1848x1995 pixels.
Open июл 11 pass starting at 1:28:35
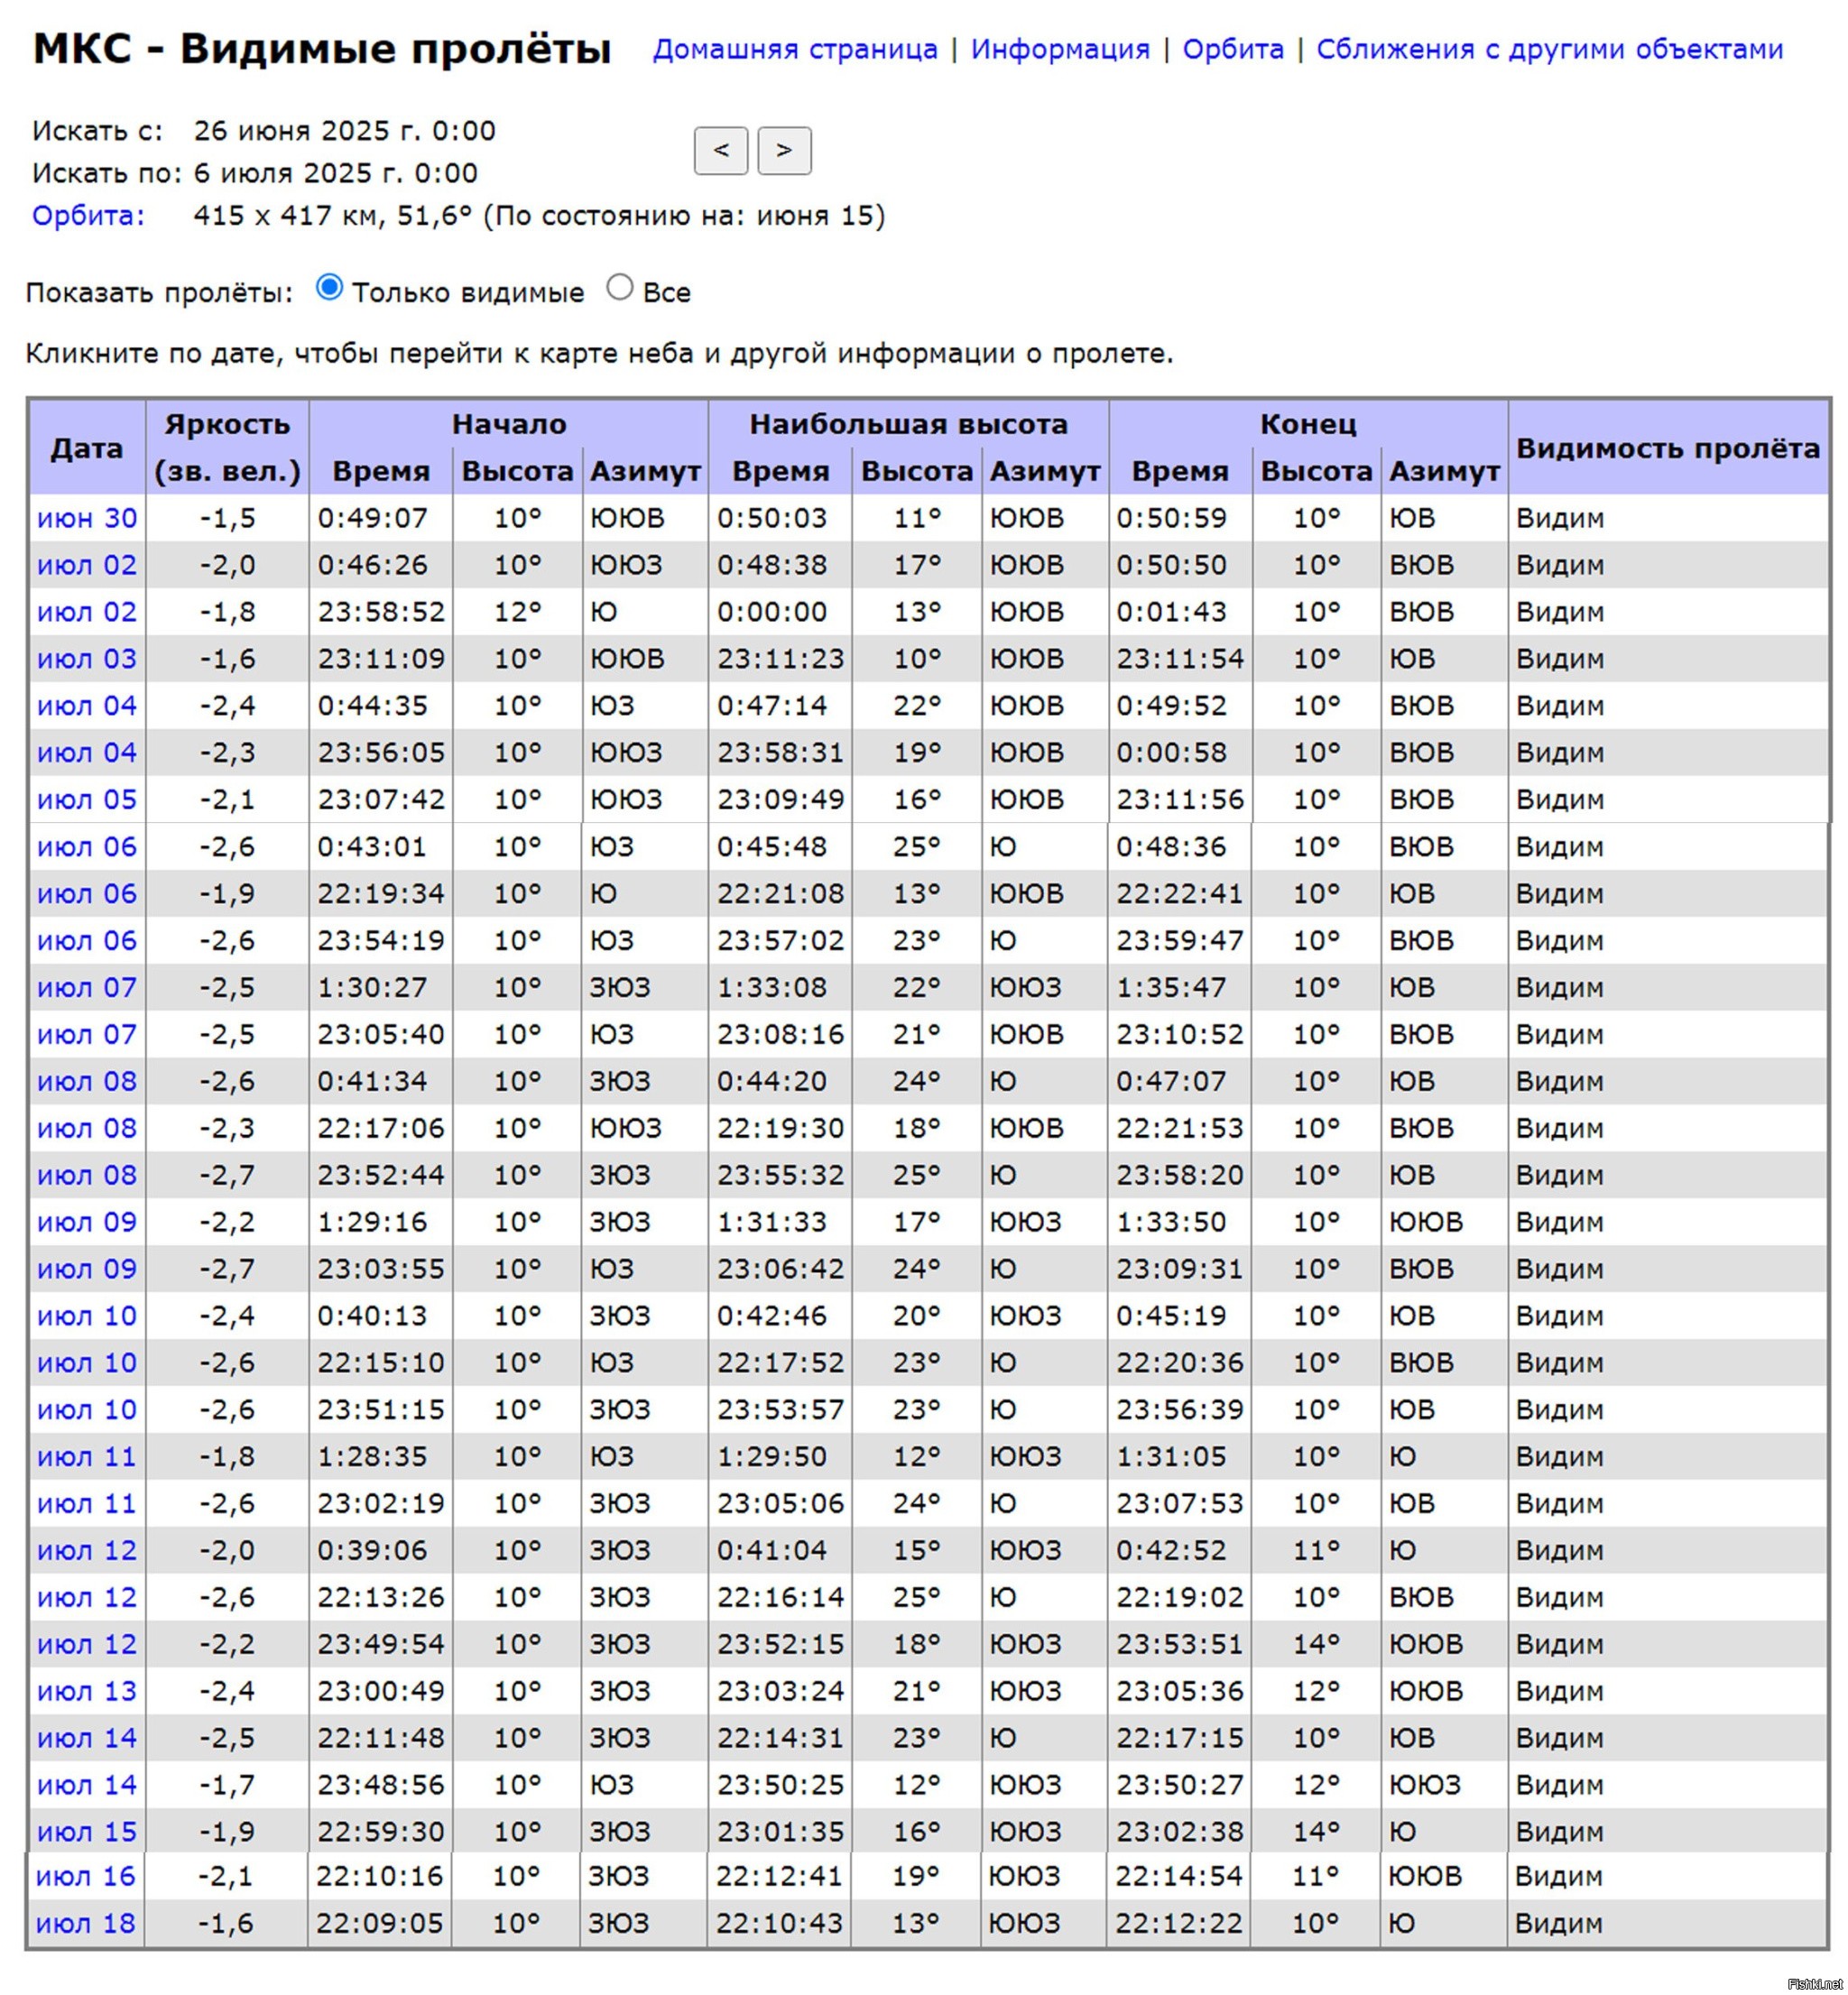[87, 1458]
